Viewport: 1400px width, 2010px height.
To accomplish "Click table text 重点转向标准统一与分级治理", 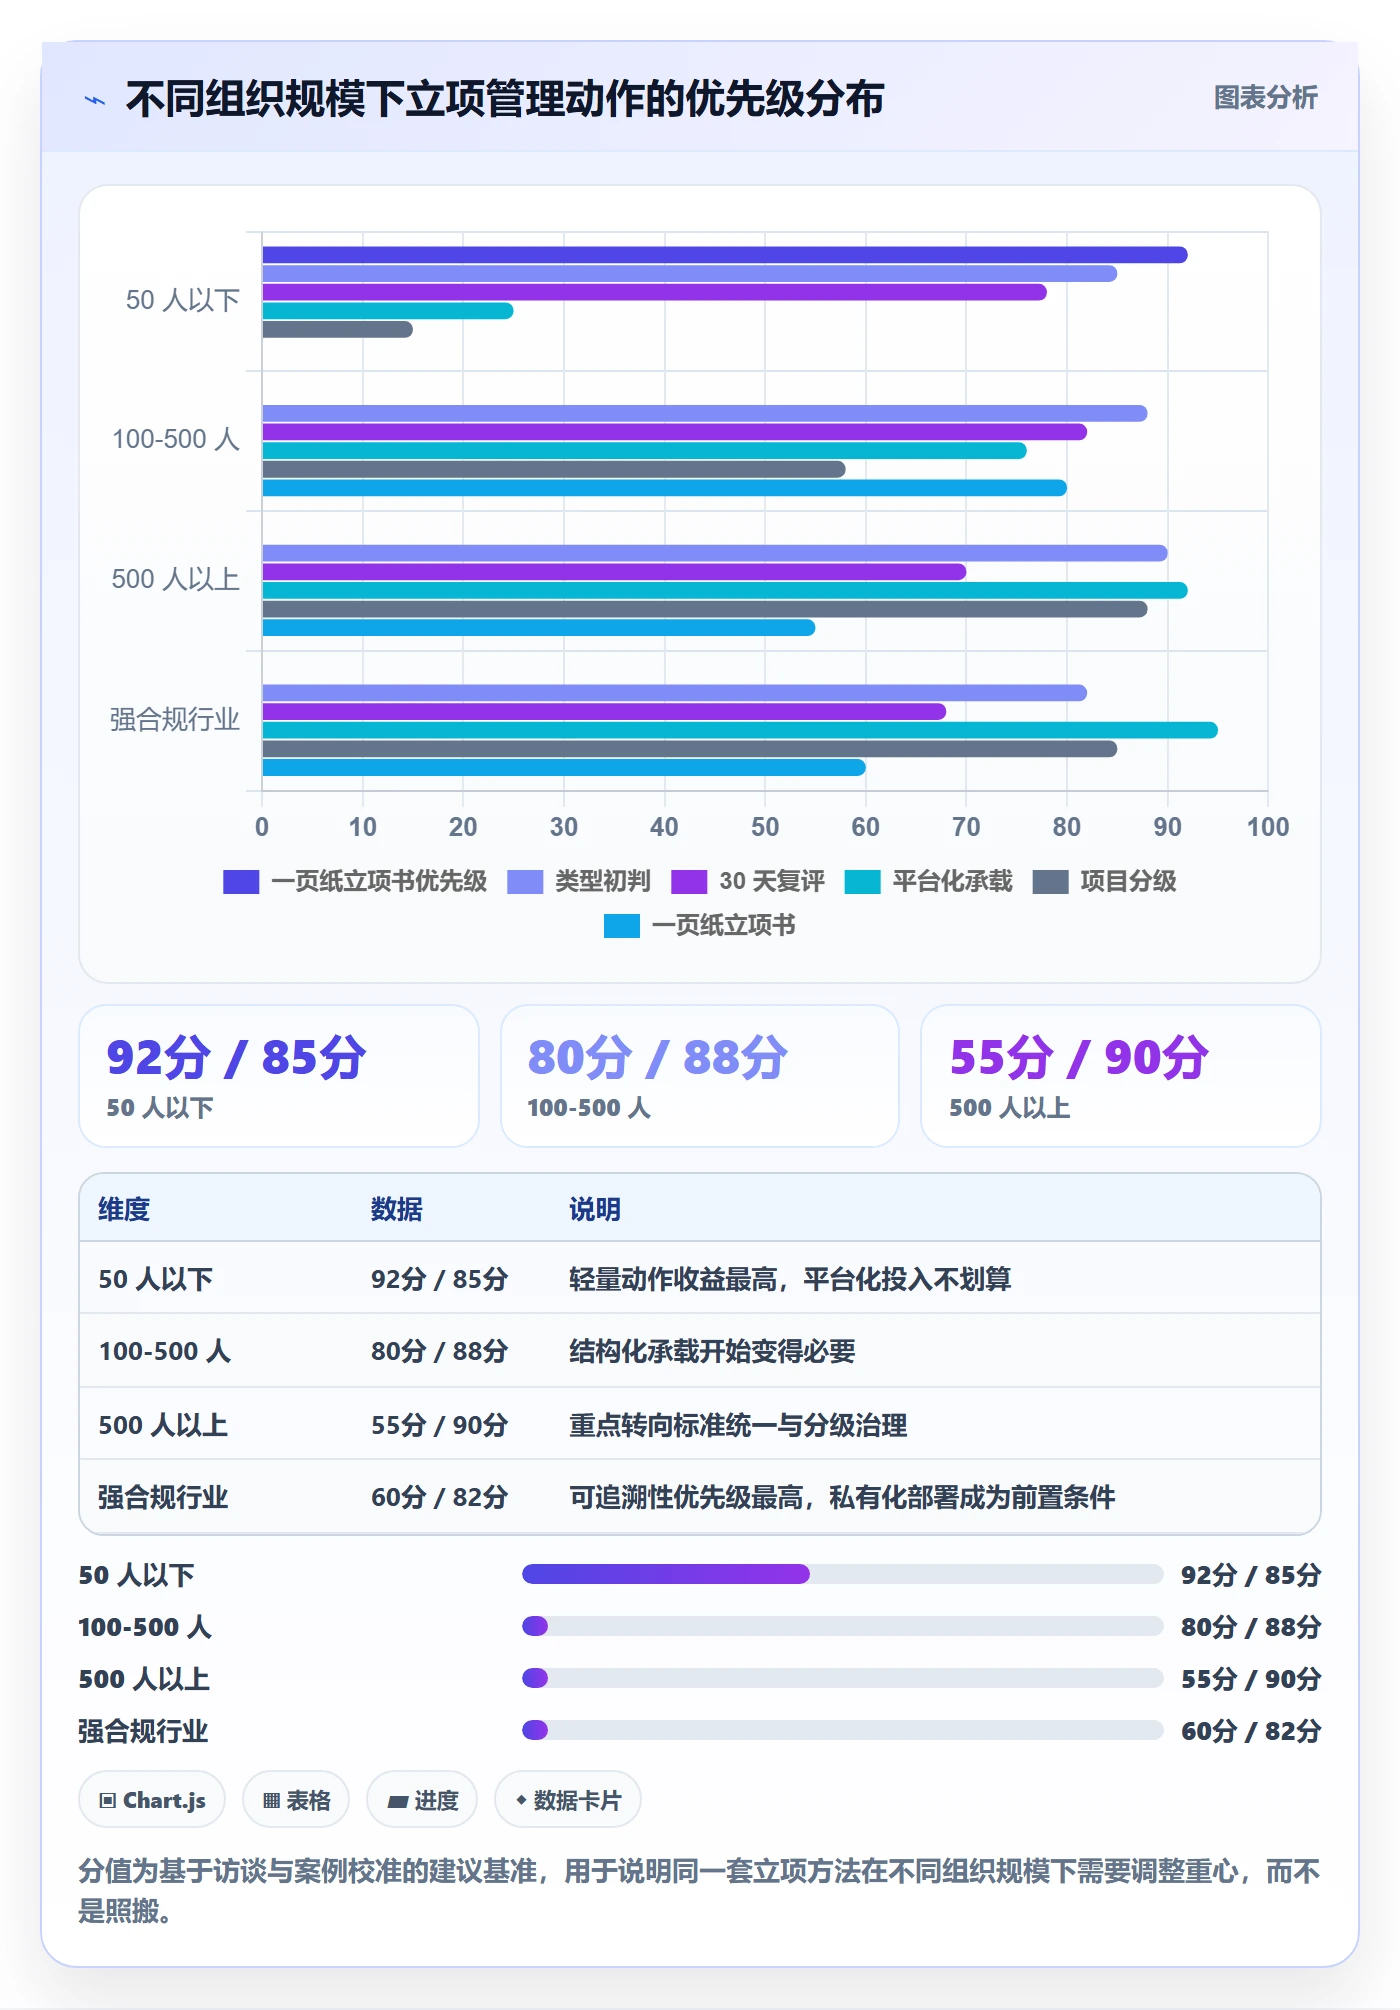I will point(738,1425).
